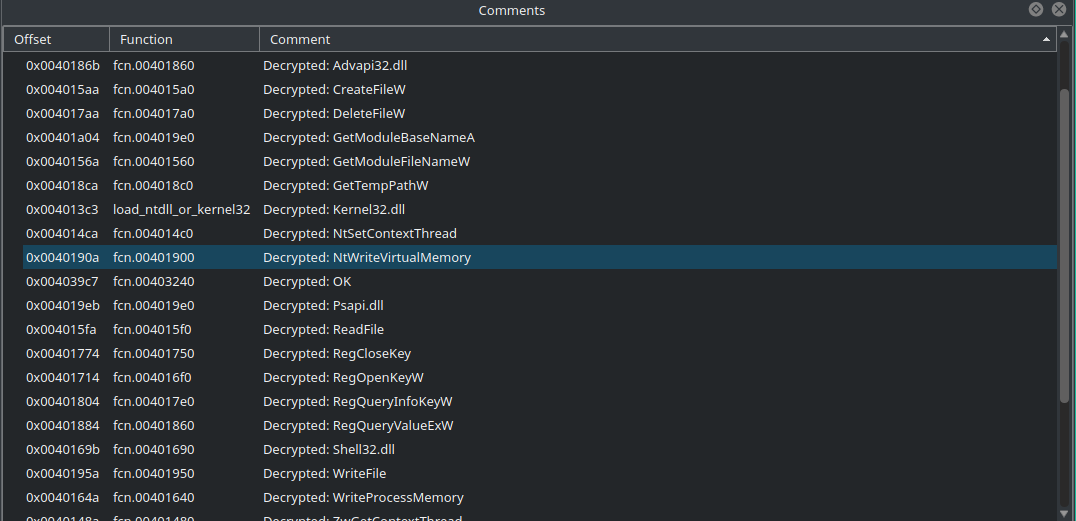Screen dimensions: 1076x521
Task: Select the RegCloseKey comment entry
Action: point(337,354)
